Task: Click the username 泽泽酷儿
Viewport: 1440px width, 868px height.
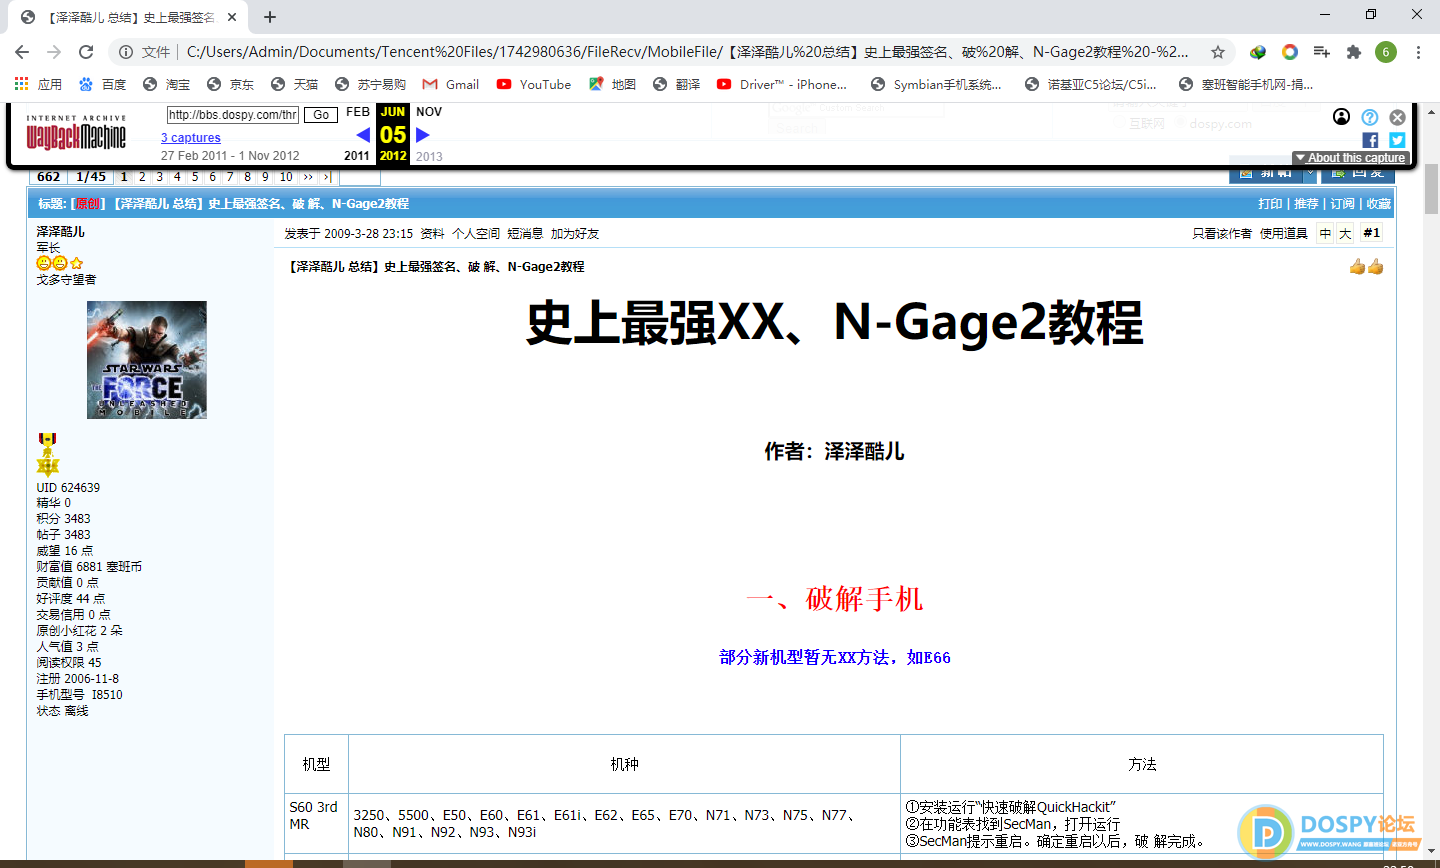Action: click(61, 232)
